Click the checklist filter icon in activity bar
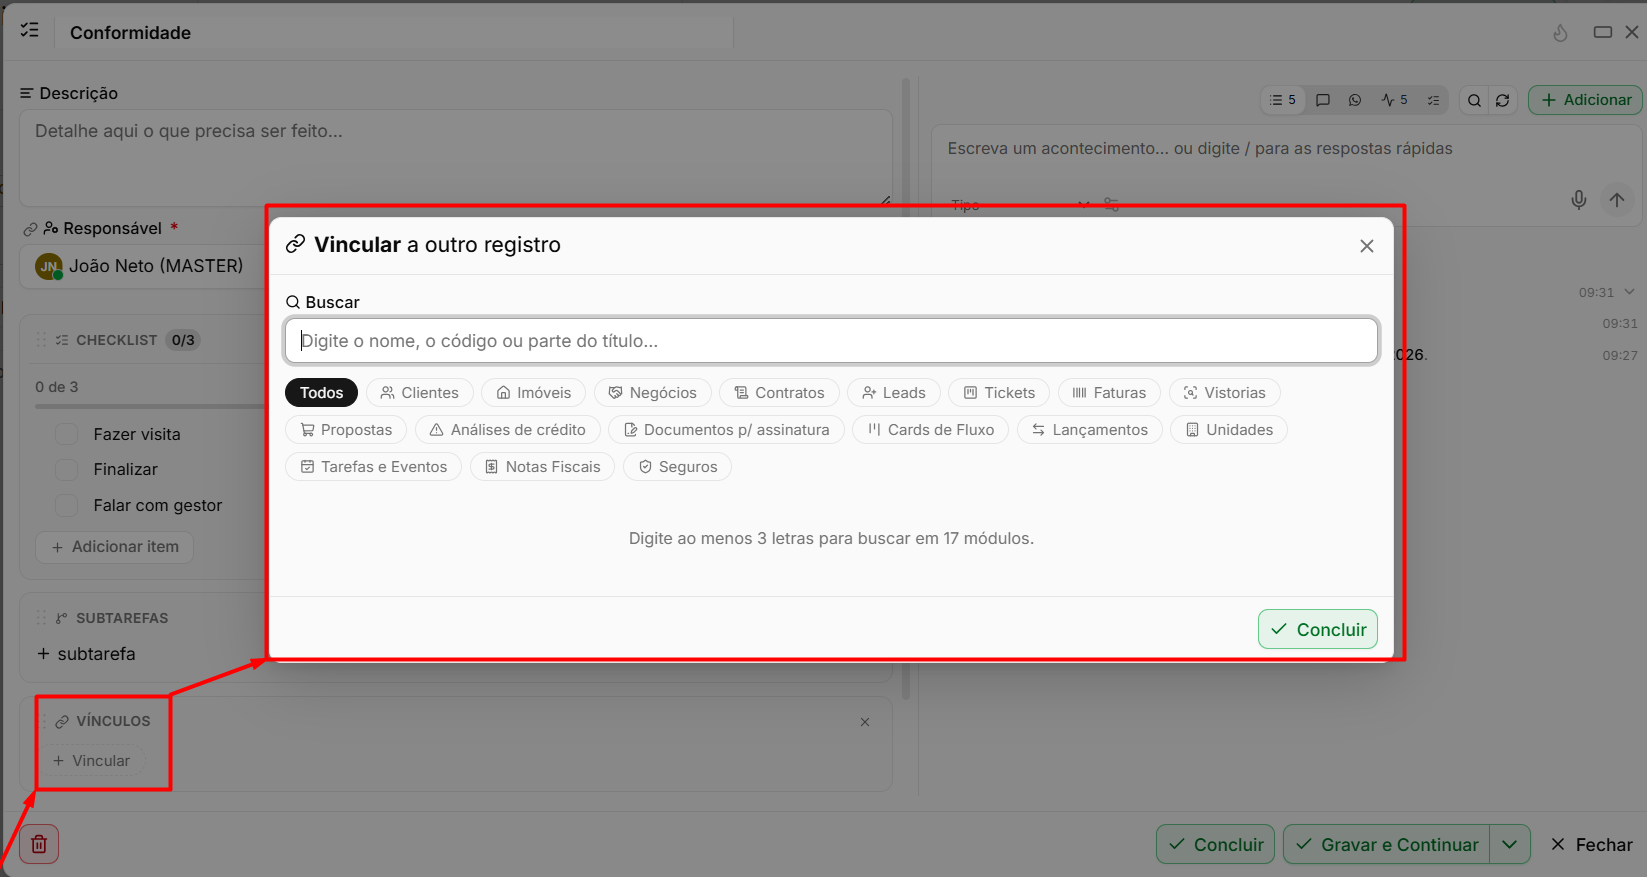 (1434, 100)
